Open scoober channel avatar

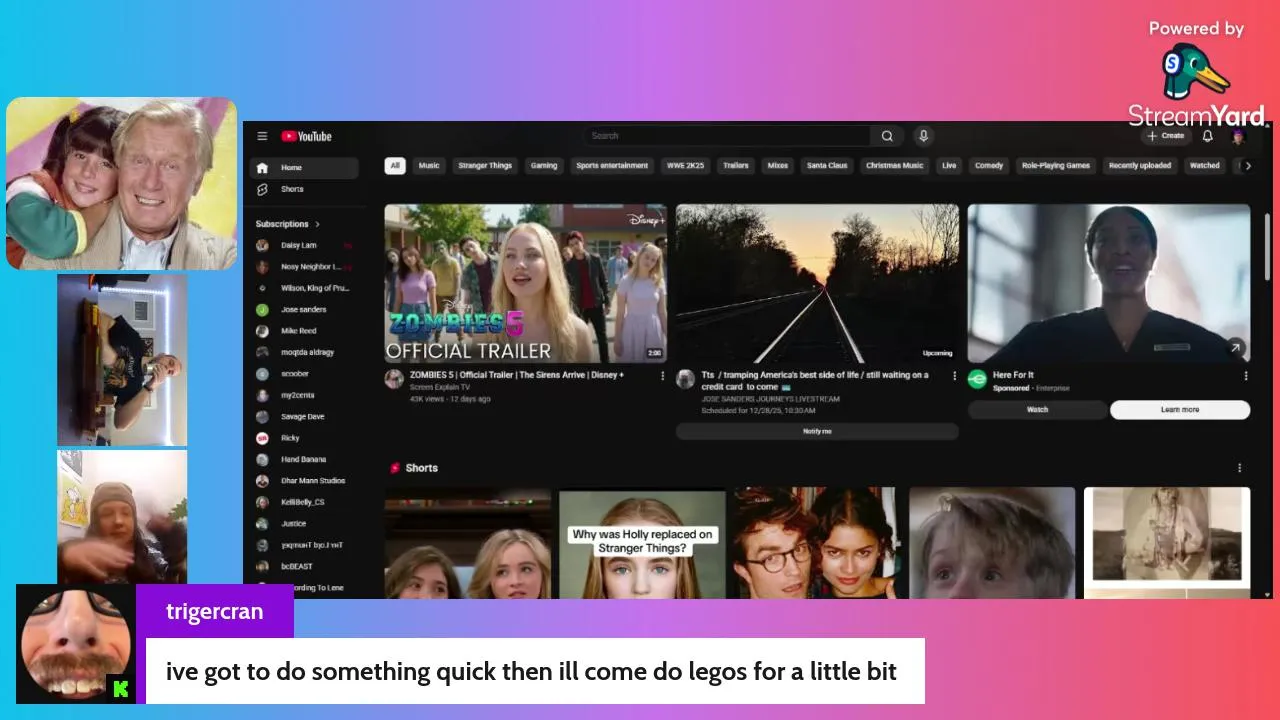262,374
